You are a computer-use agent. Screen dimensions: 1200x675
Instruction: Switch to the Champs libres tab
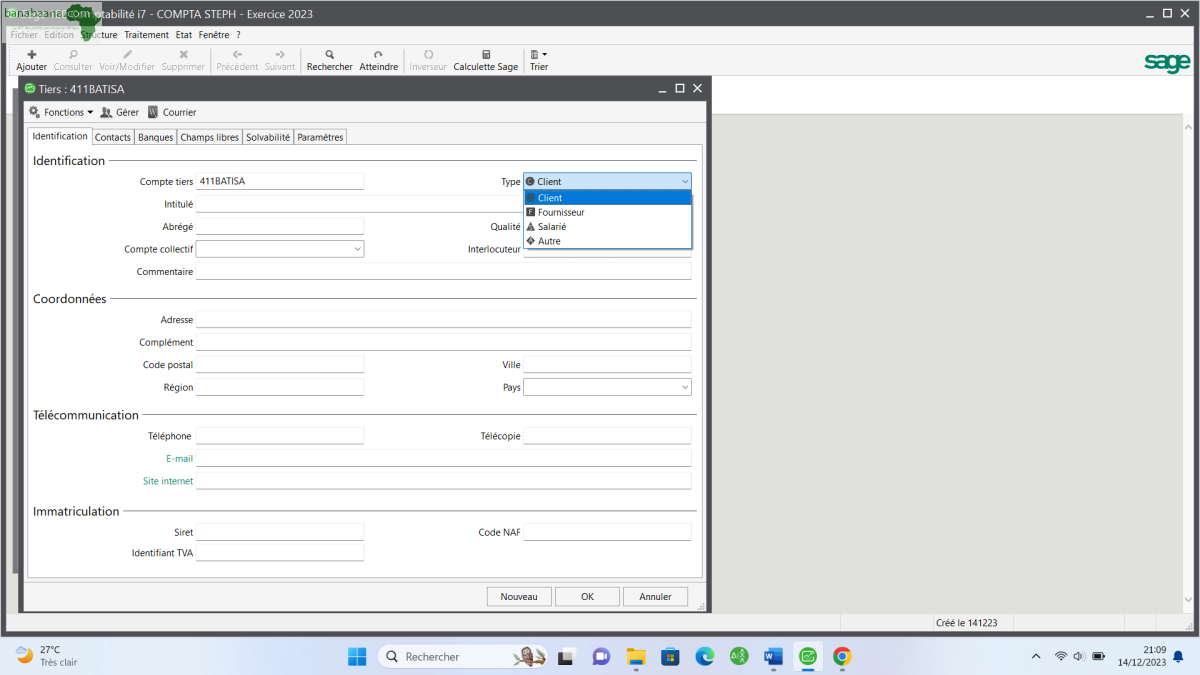[x=210, y=137]
